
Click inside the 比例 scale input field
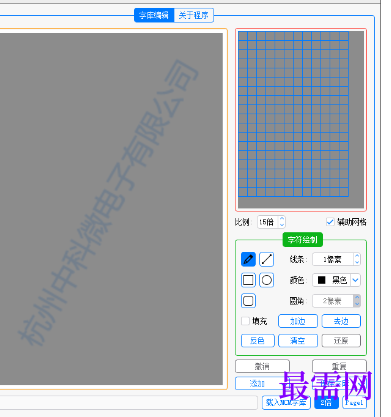click(x=268, y=222)
